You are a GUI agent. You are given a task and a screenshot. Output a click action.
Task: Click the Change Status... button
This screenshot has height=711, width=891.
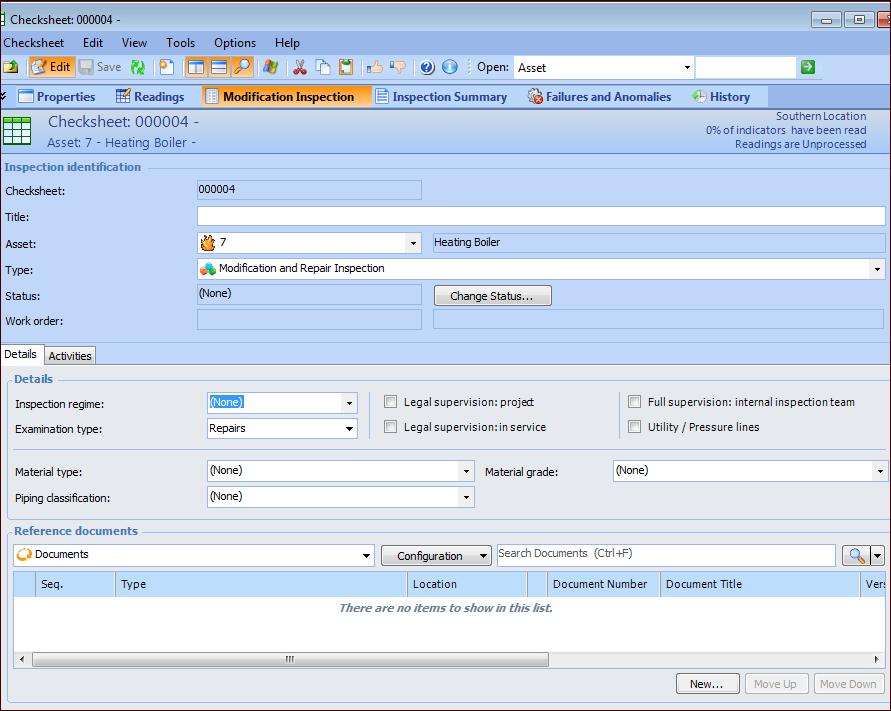(x=492, y=296)
